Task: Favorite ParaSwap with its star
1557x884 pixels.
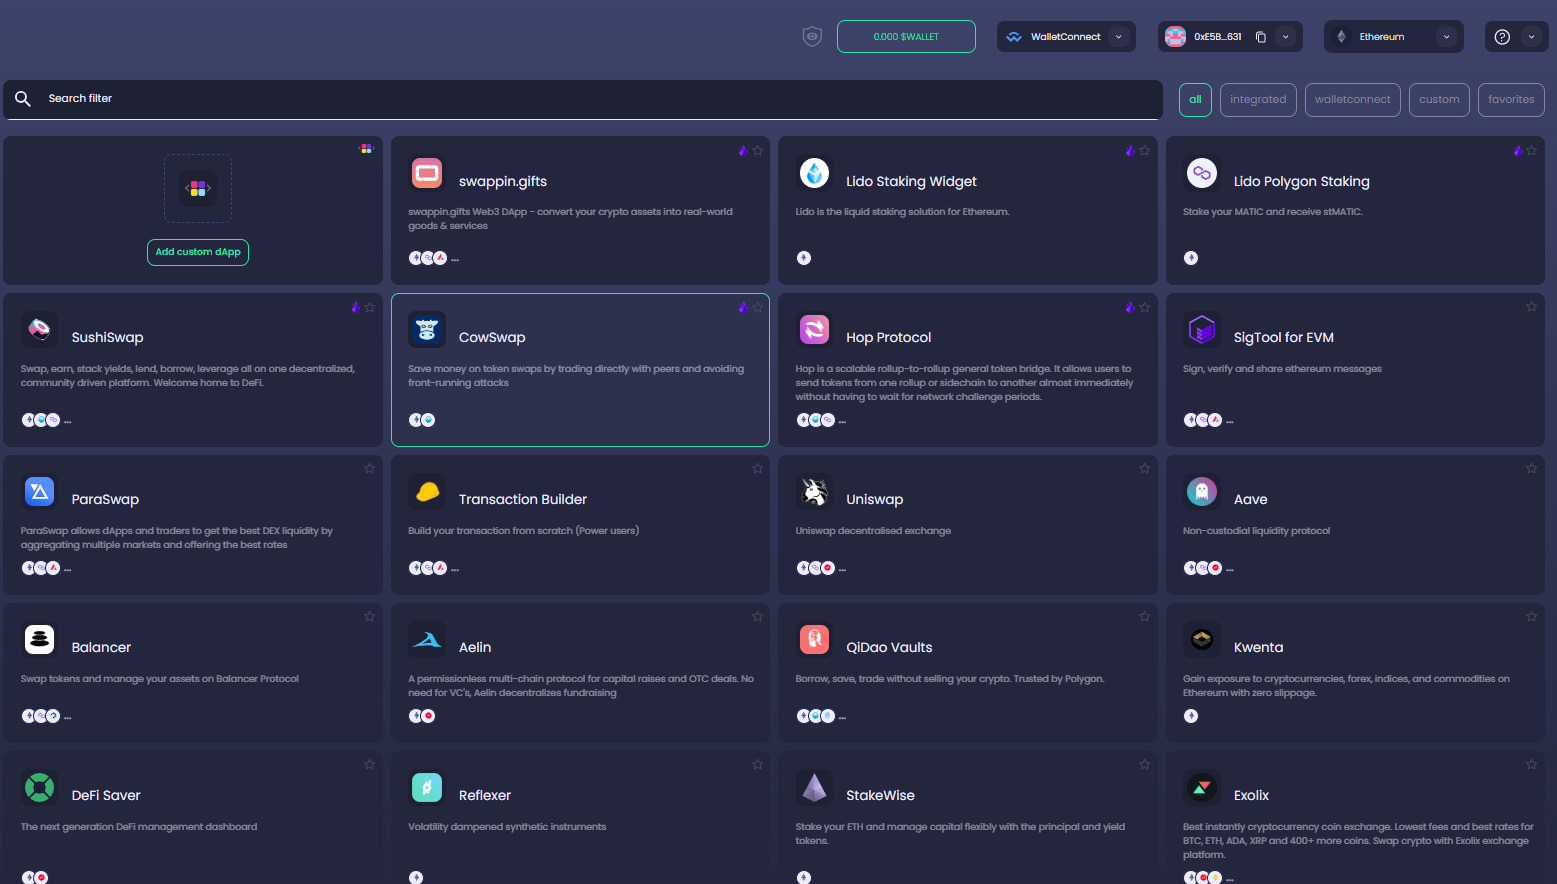Action: 370,469
